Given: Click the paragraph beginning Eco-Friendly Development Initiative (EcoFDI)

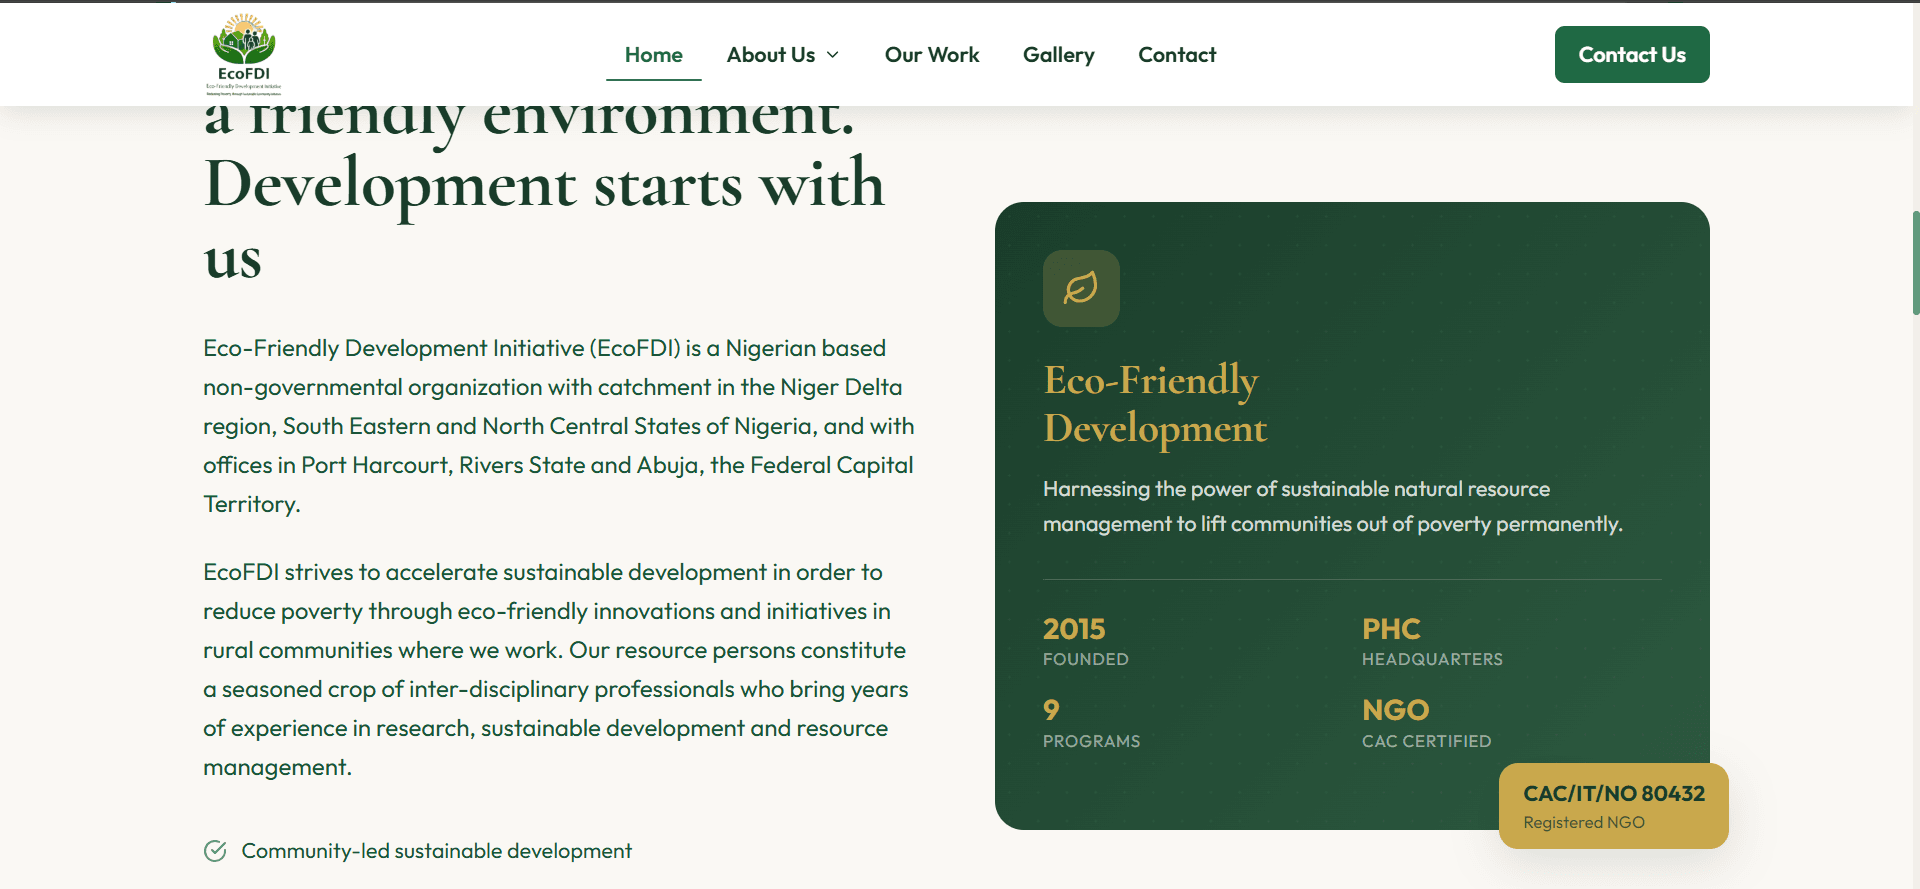Looking at the screenshot, I should point(559,426).
